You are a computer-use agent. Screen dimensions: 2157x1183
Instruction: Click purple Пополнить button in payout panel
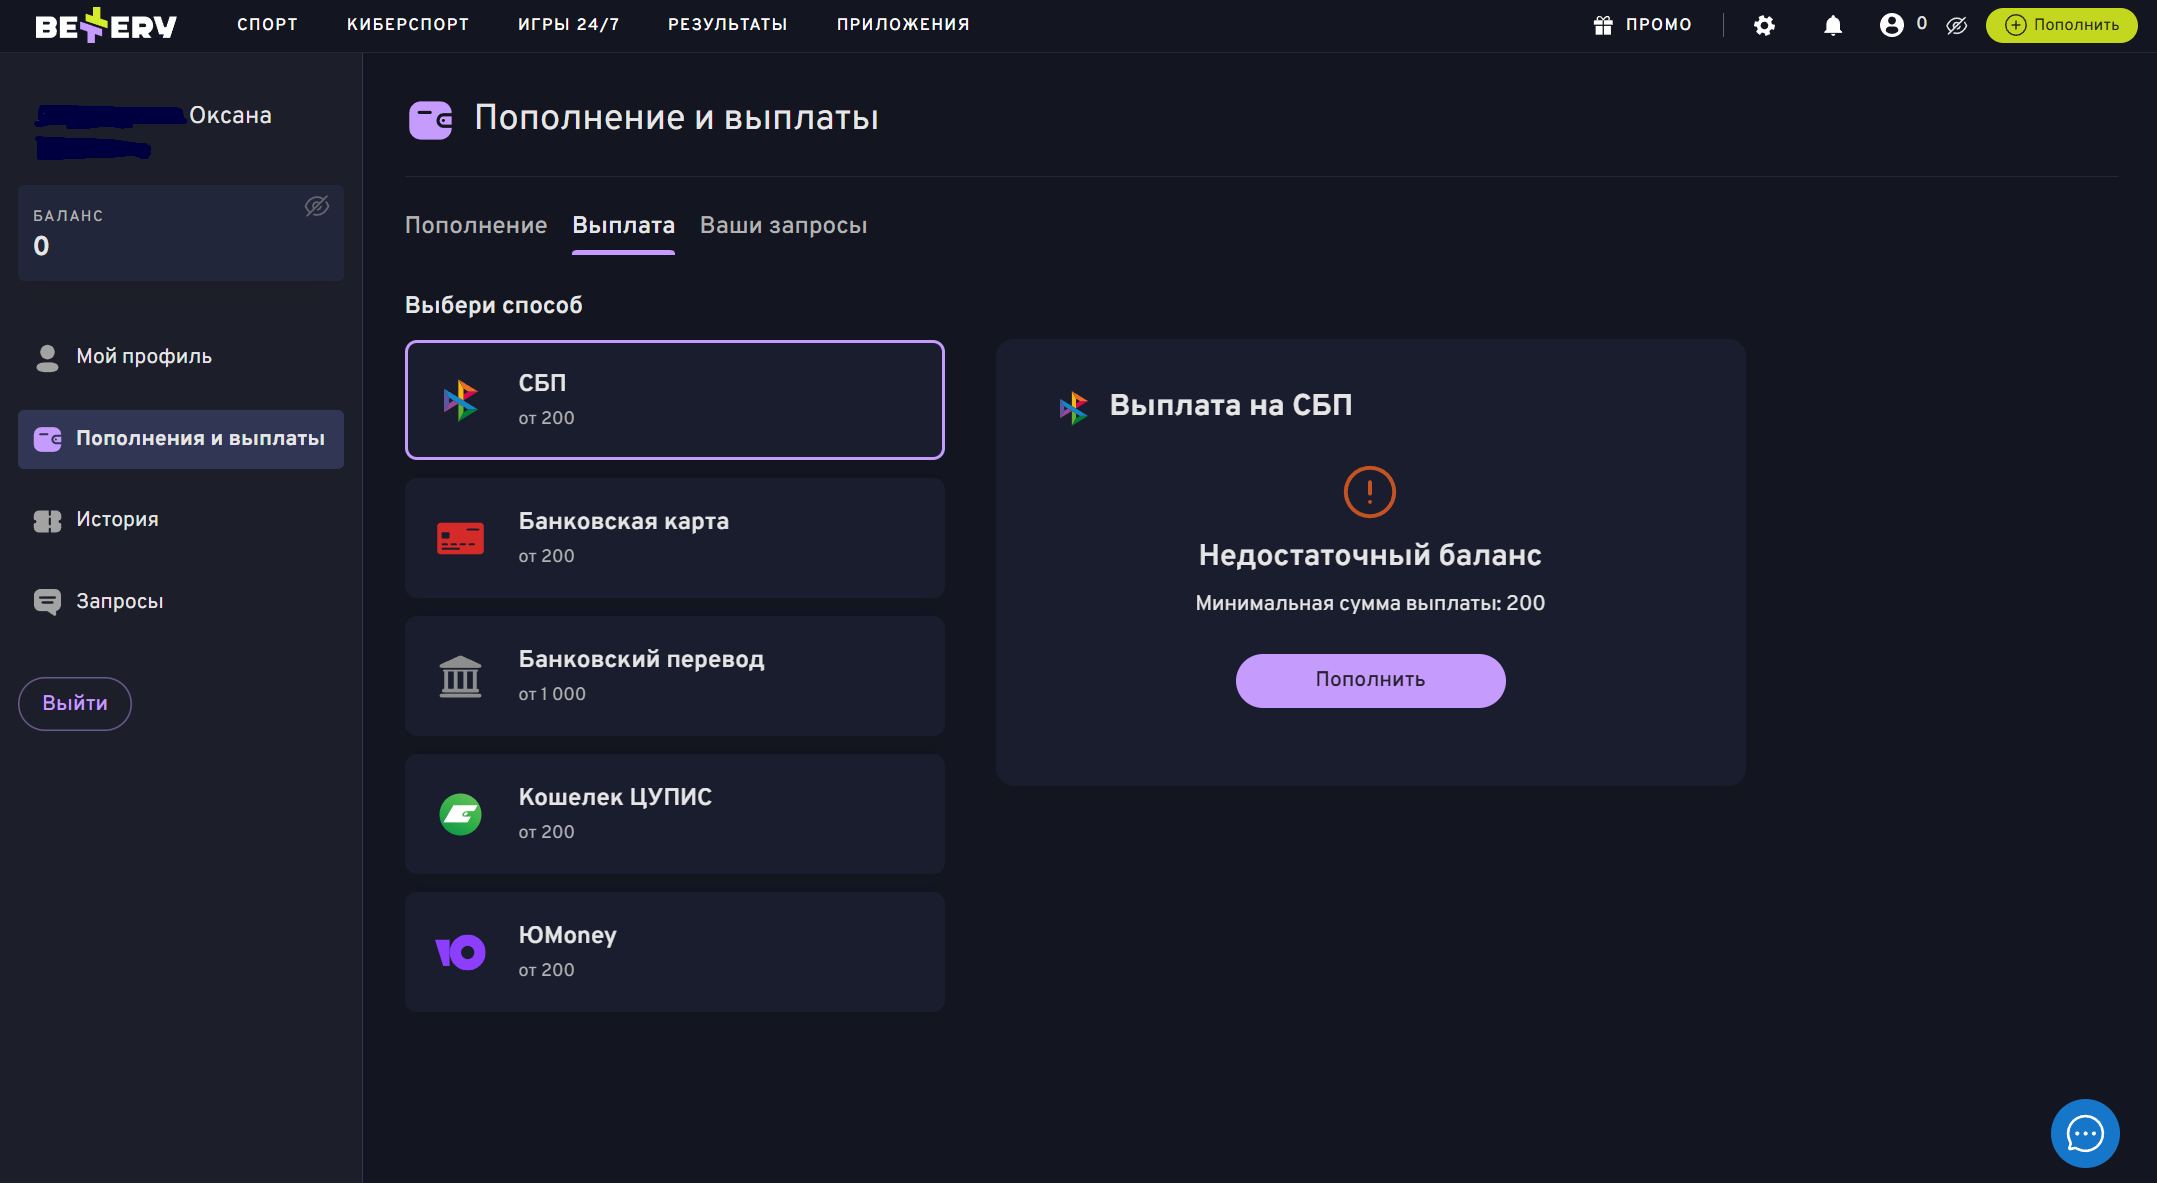point(1370,680)
